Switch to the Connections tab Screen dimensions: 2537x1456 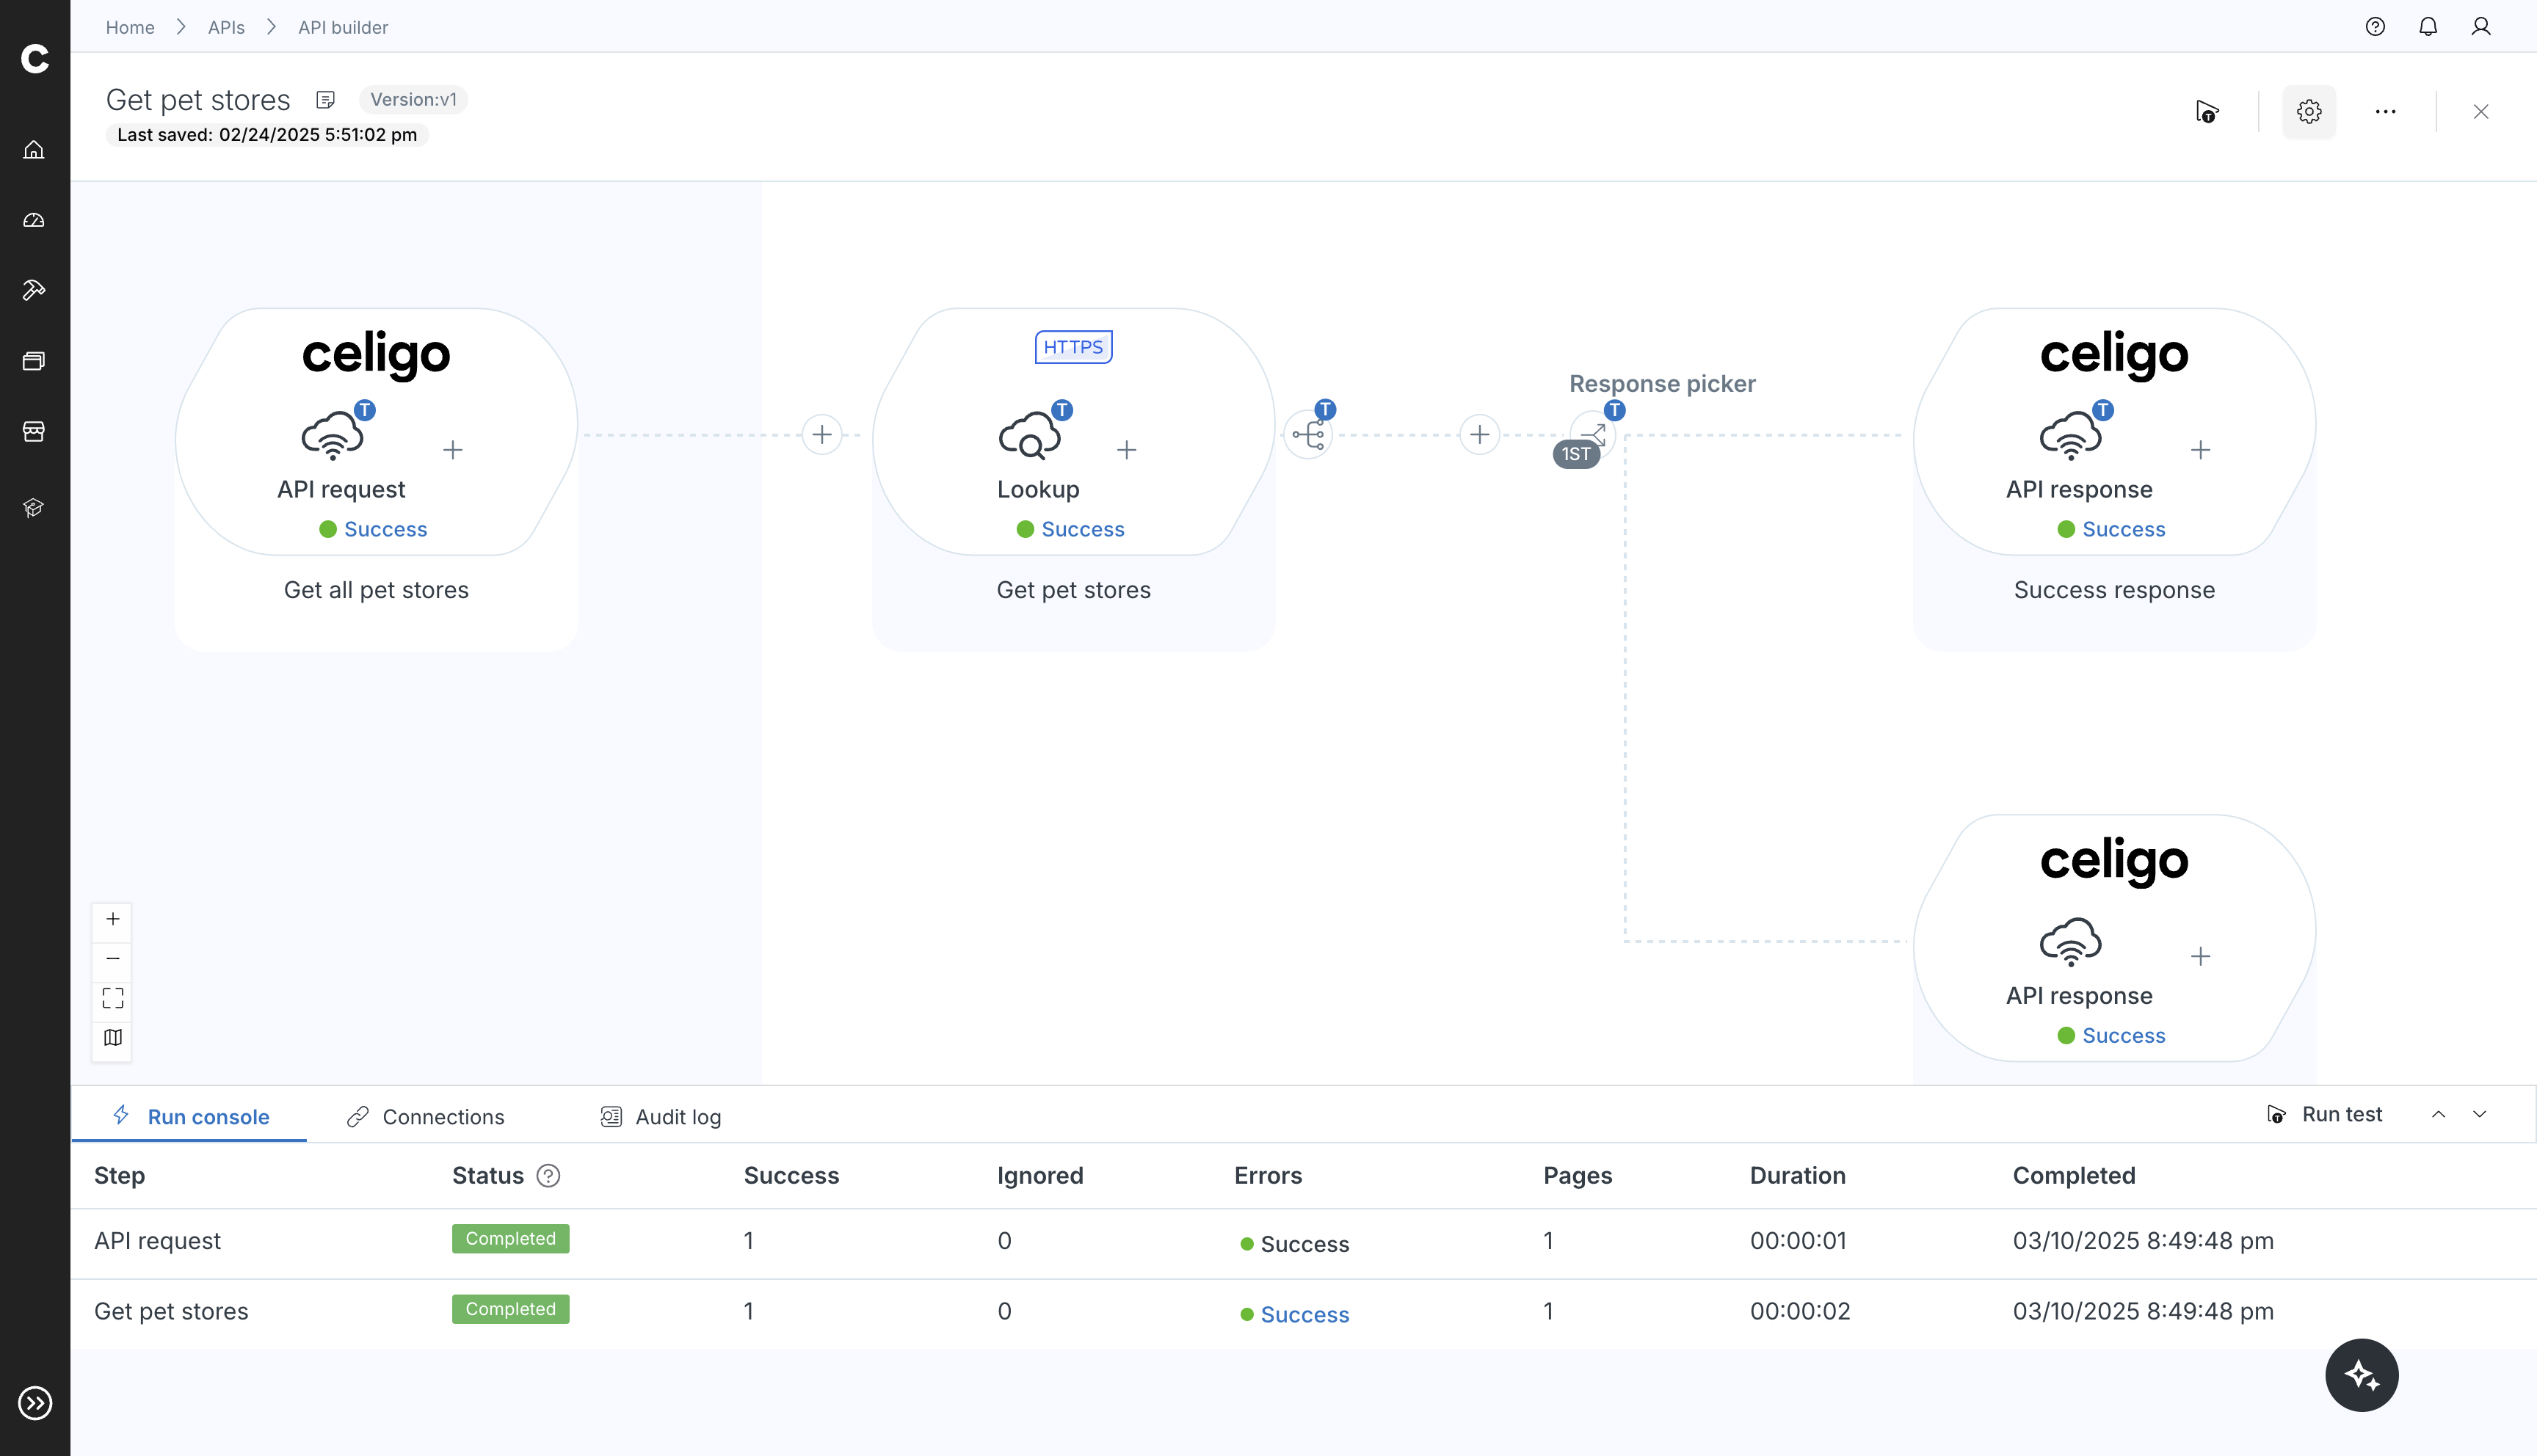point(425,1117)
